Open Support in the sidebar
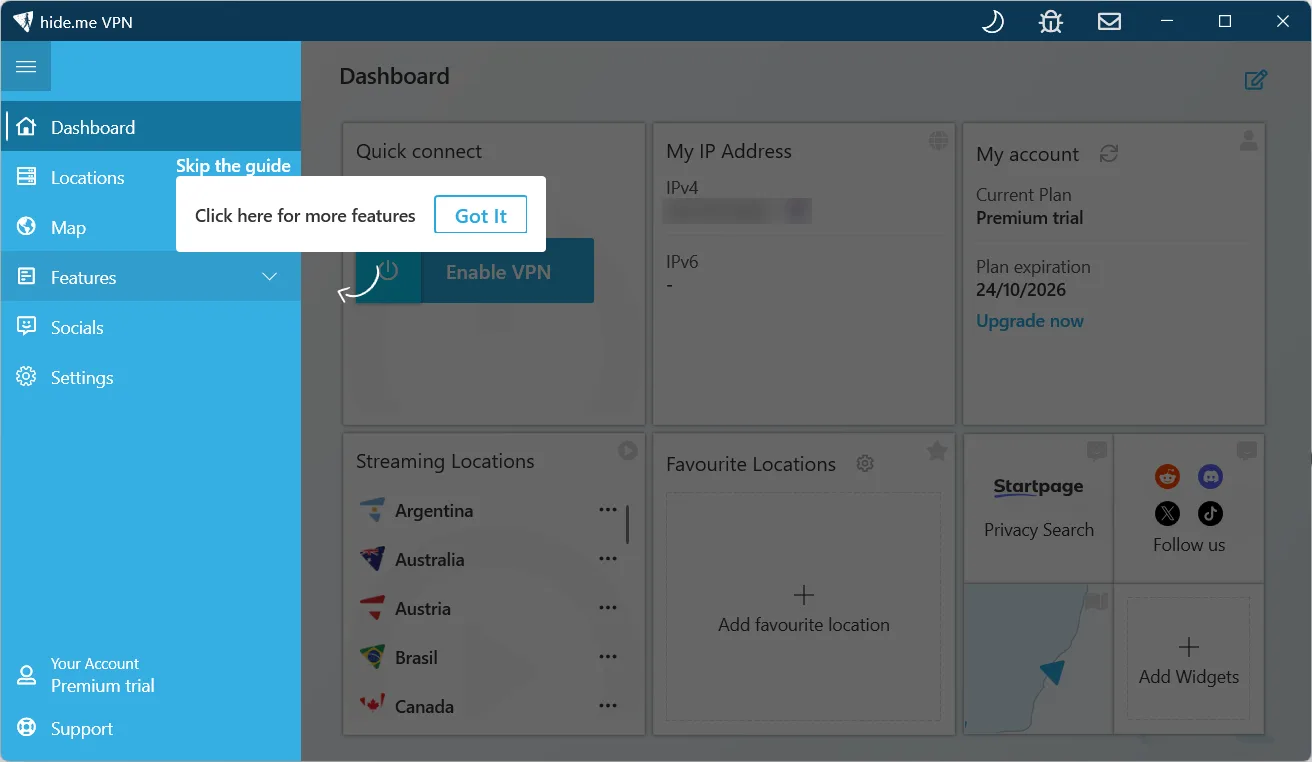 point(151,729)
